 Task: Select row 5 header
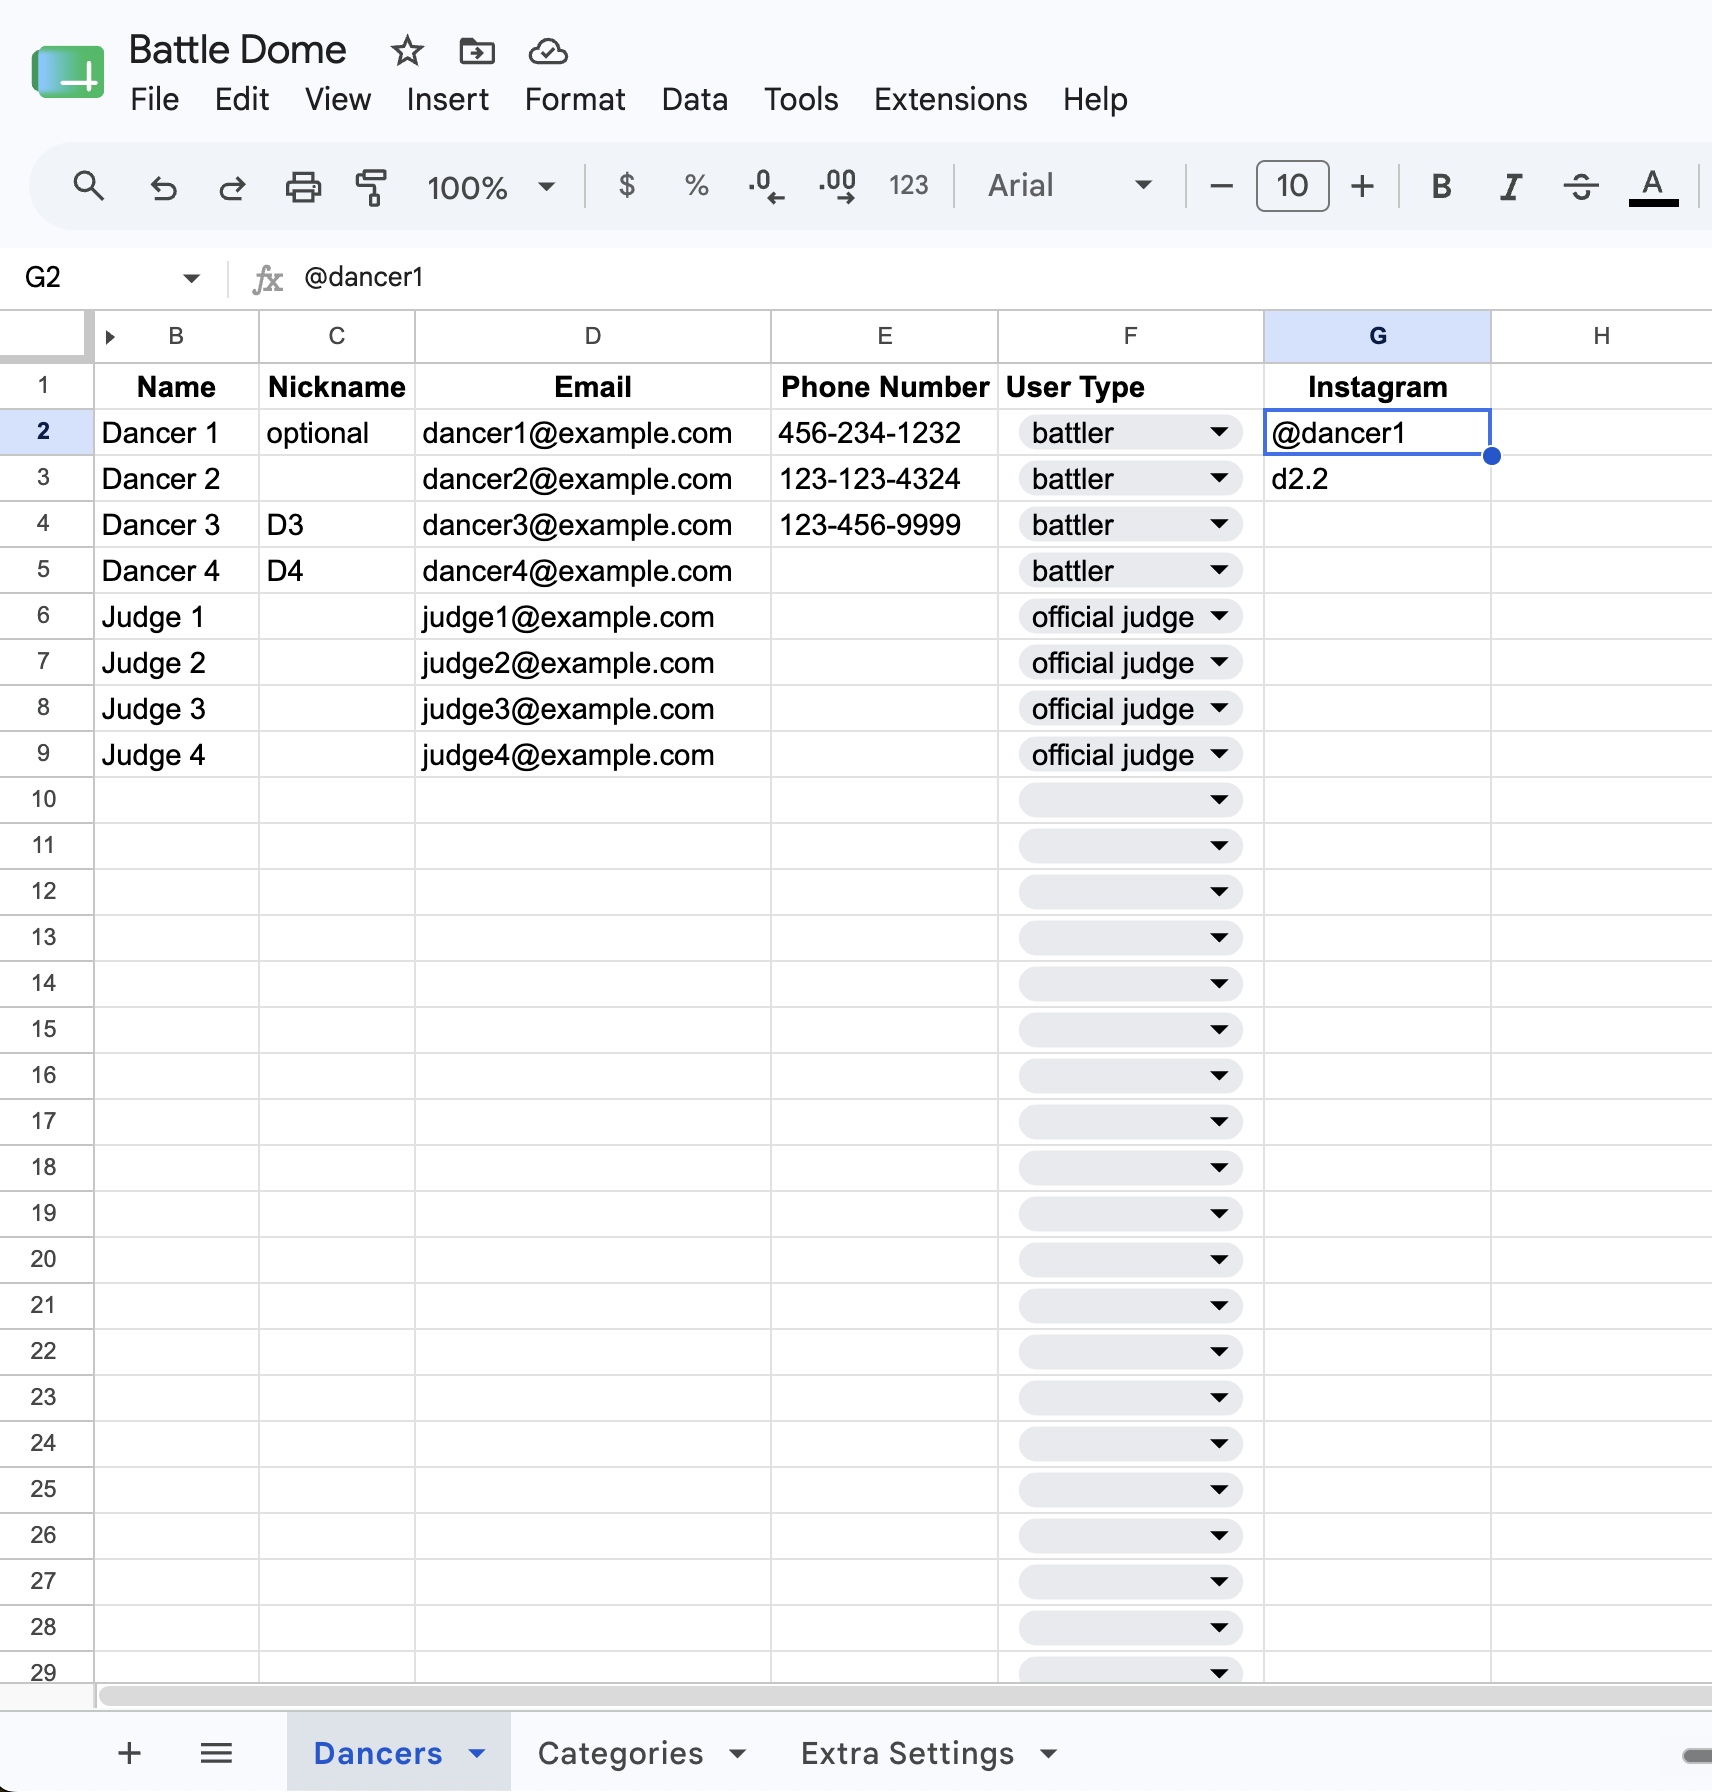[44, 570]
